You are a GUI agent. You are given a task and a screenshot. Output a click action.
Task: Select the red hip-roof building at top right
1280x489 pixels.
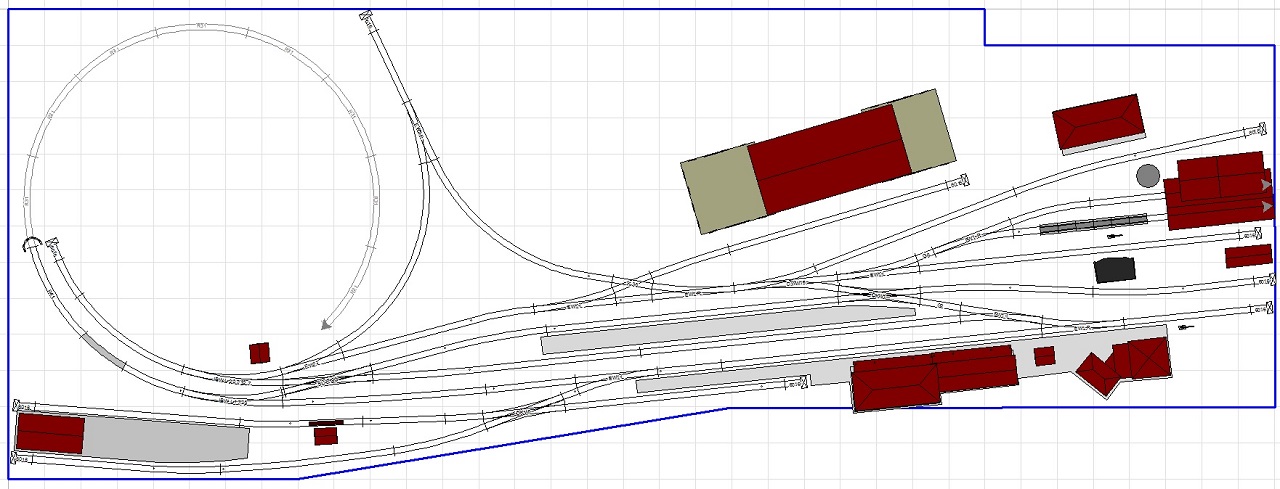pyautogui.click(x=1097, y=122)
